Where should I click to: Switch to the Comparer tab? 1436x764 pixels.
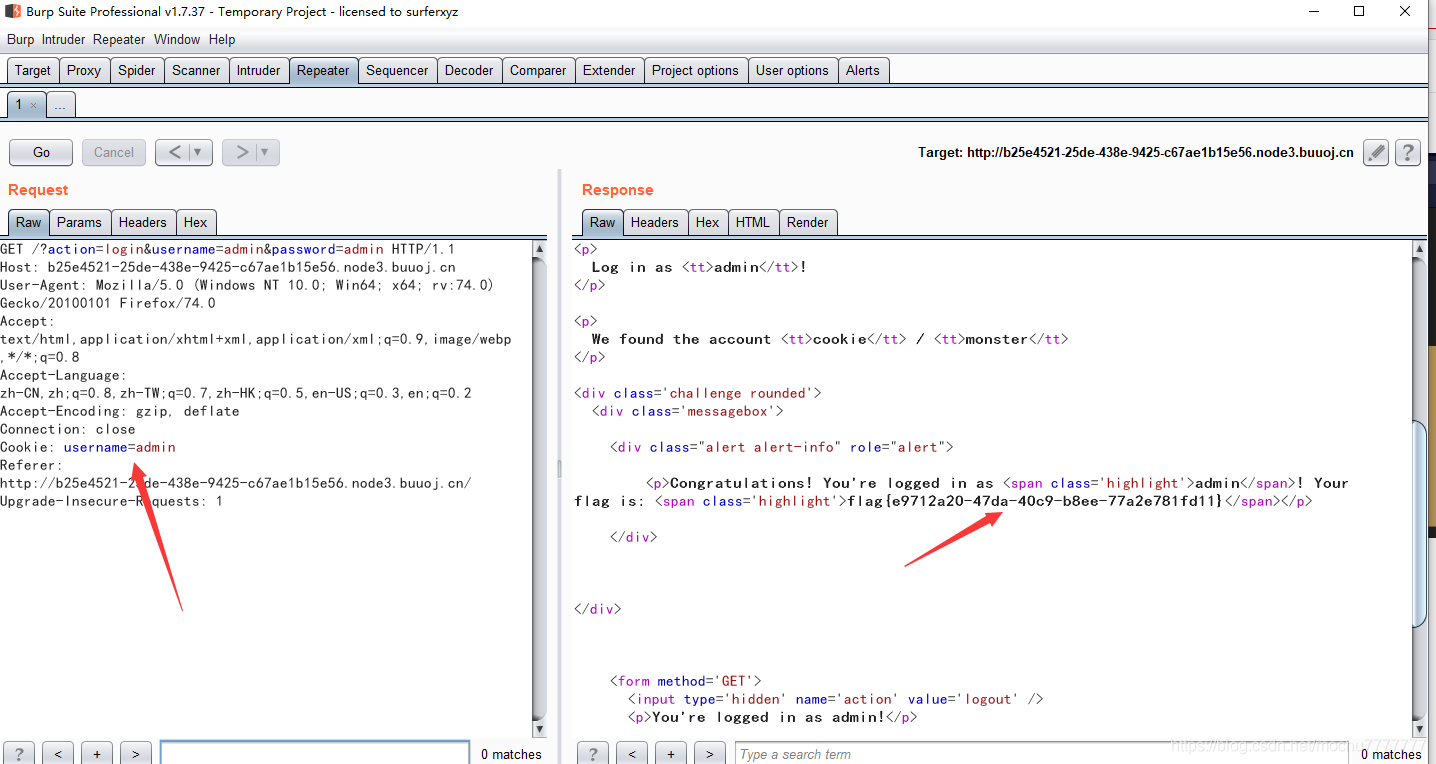538,70
